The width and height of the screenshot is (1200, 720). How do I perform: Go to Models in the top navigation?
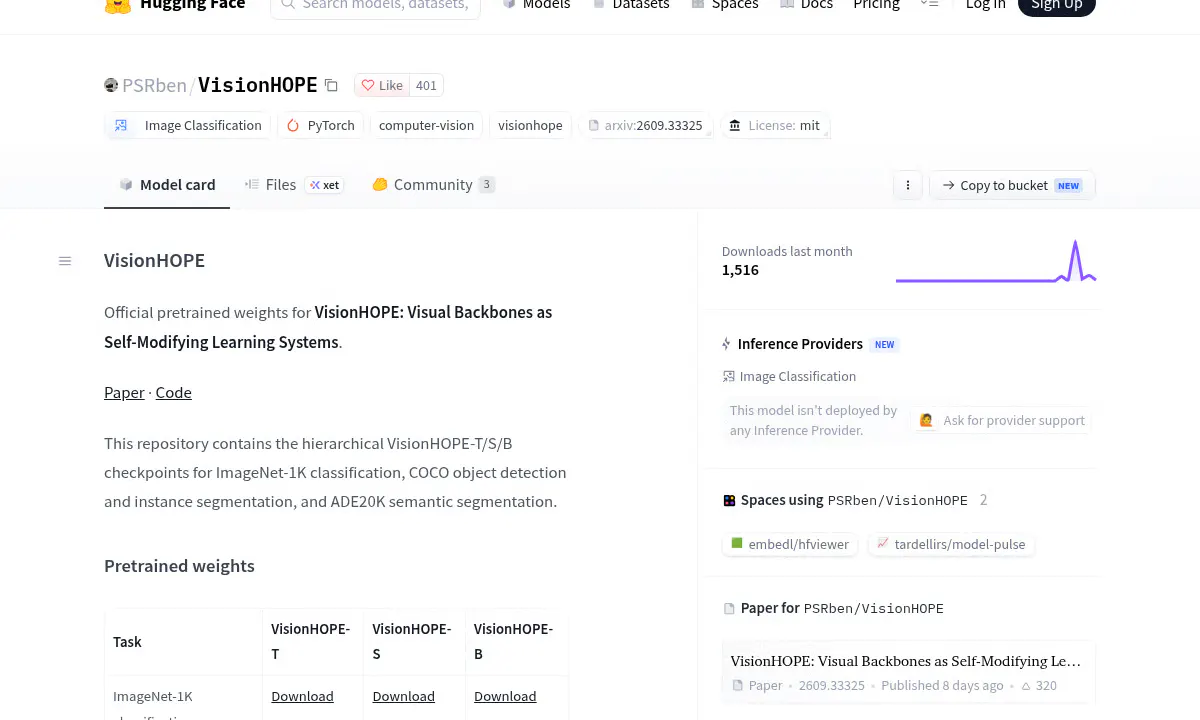pyautogui.click(x=536, y=5)
